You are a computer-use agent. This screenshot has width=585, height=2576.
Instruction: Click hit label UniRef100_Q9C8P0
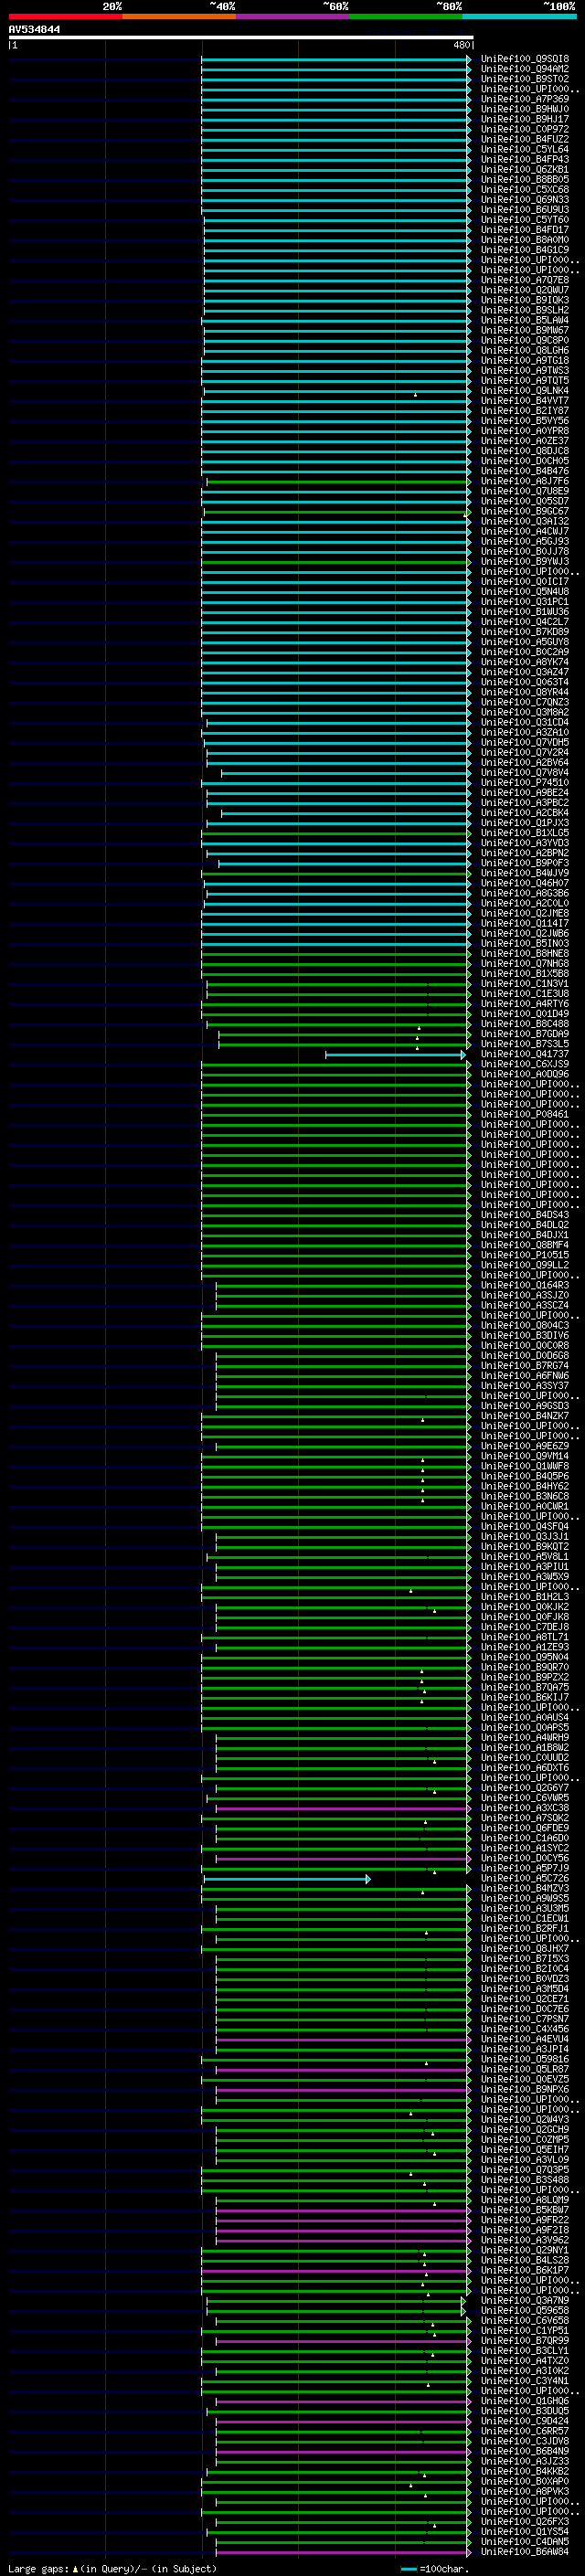525,341
